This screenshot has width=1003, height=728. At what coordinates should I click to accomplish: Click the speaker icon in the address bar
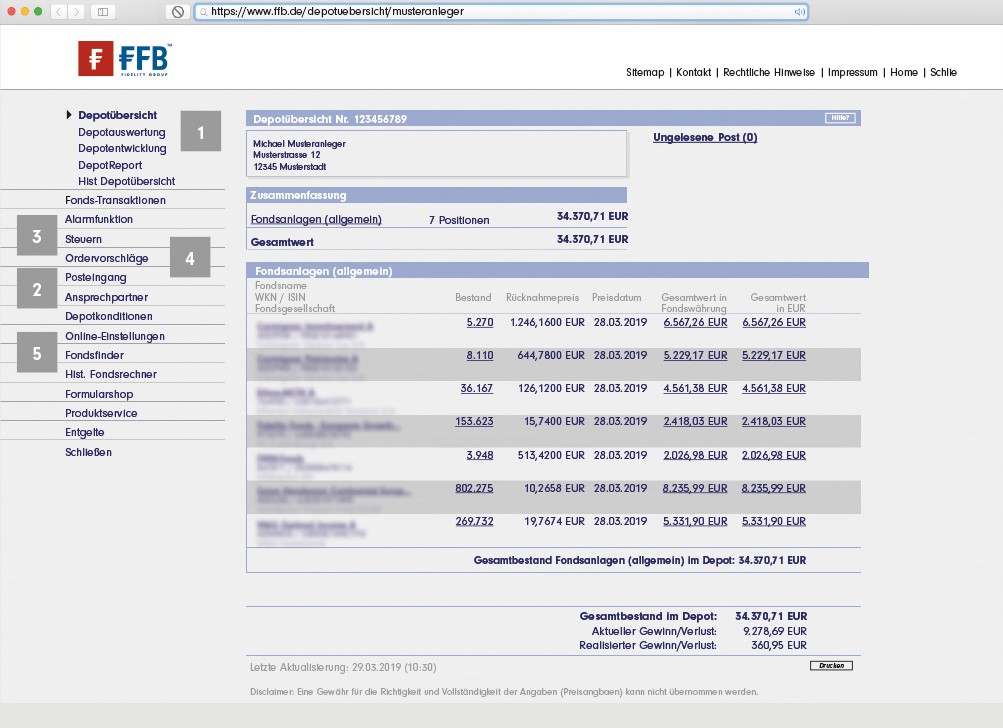pyautogui.click(x=798, y=13)
